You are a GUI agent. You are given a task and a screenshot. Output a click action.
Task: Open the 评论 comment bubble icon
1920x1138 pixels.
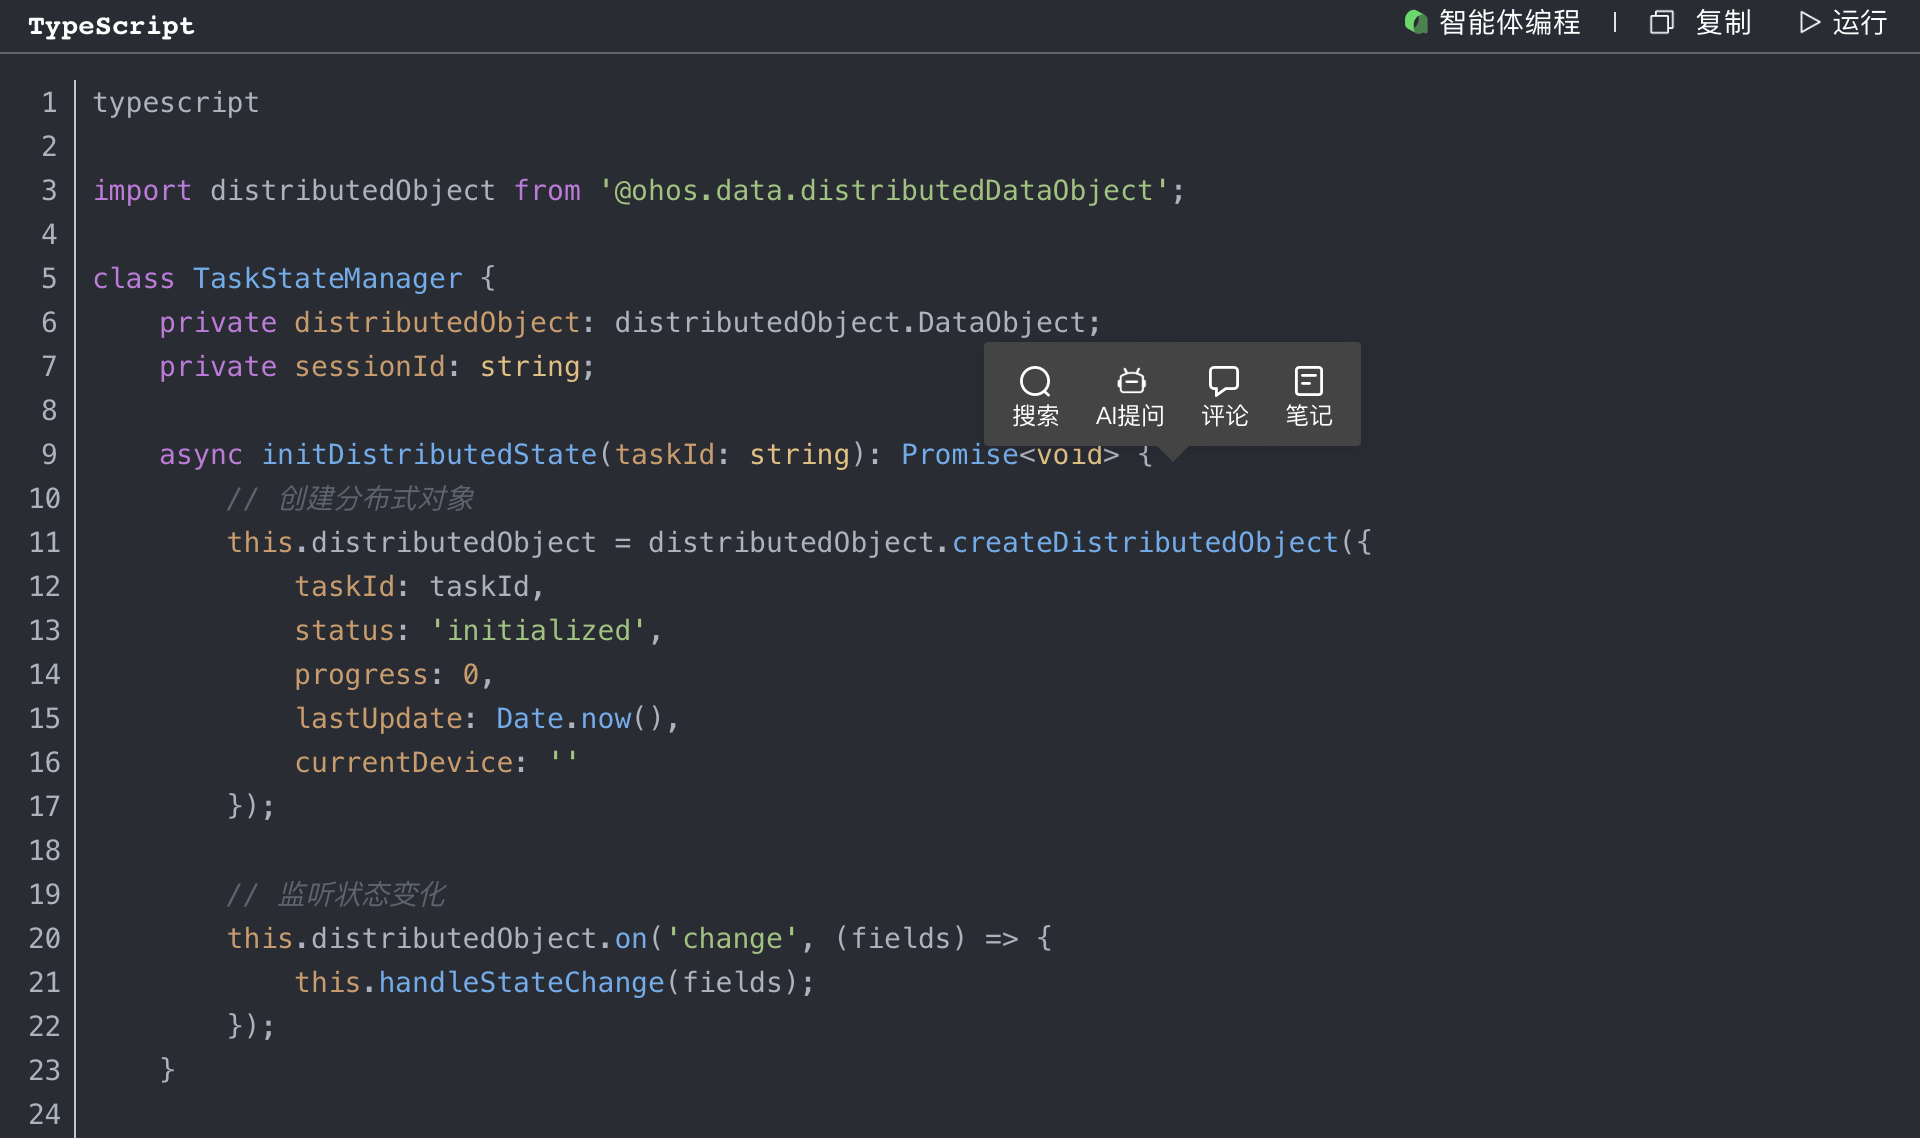(1224, 381)
